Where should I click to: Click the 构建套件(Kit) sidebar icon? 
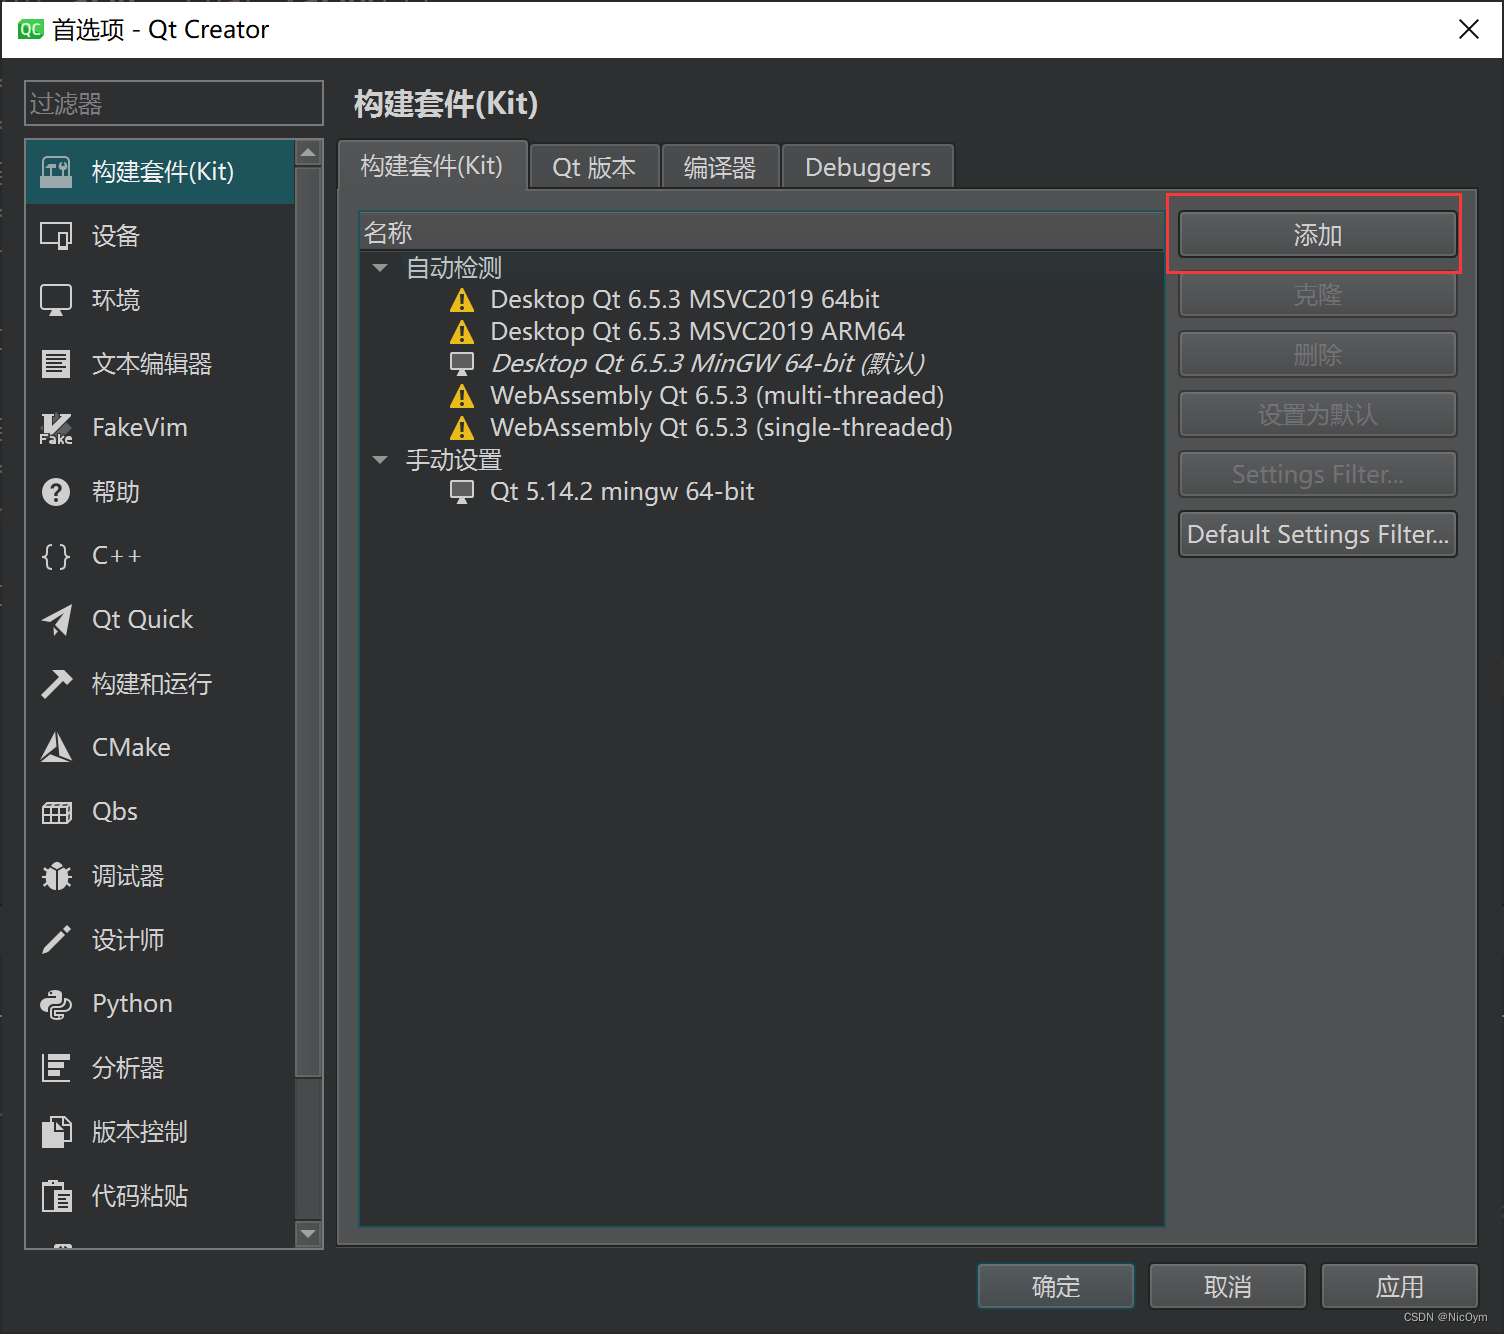click(56, 172)
